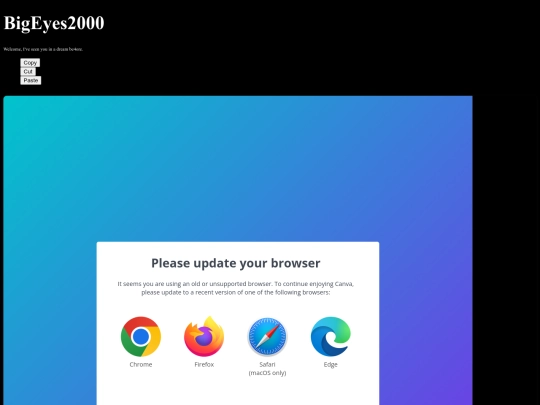
Task: Click the Cut button
Action: click(28, 72)
